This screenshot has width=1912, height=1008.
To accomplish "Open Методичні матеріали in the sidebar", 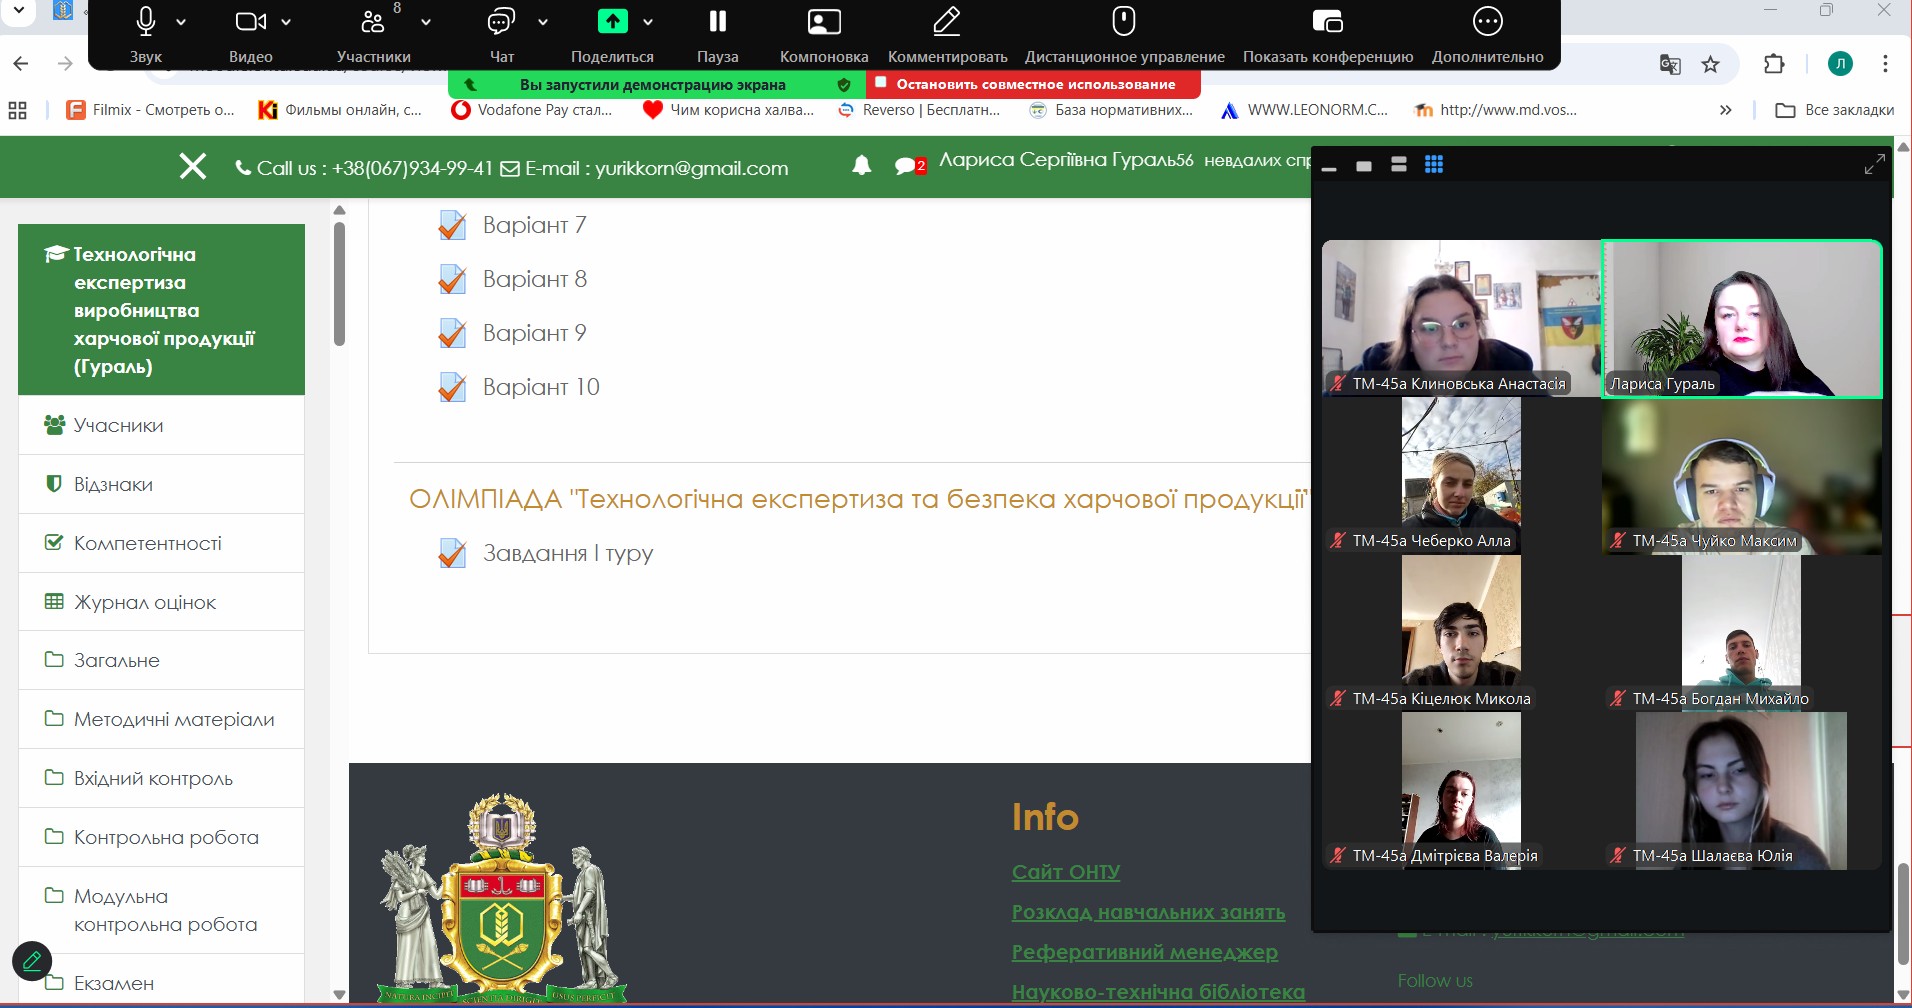I will 174,719.
